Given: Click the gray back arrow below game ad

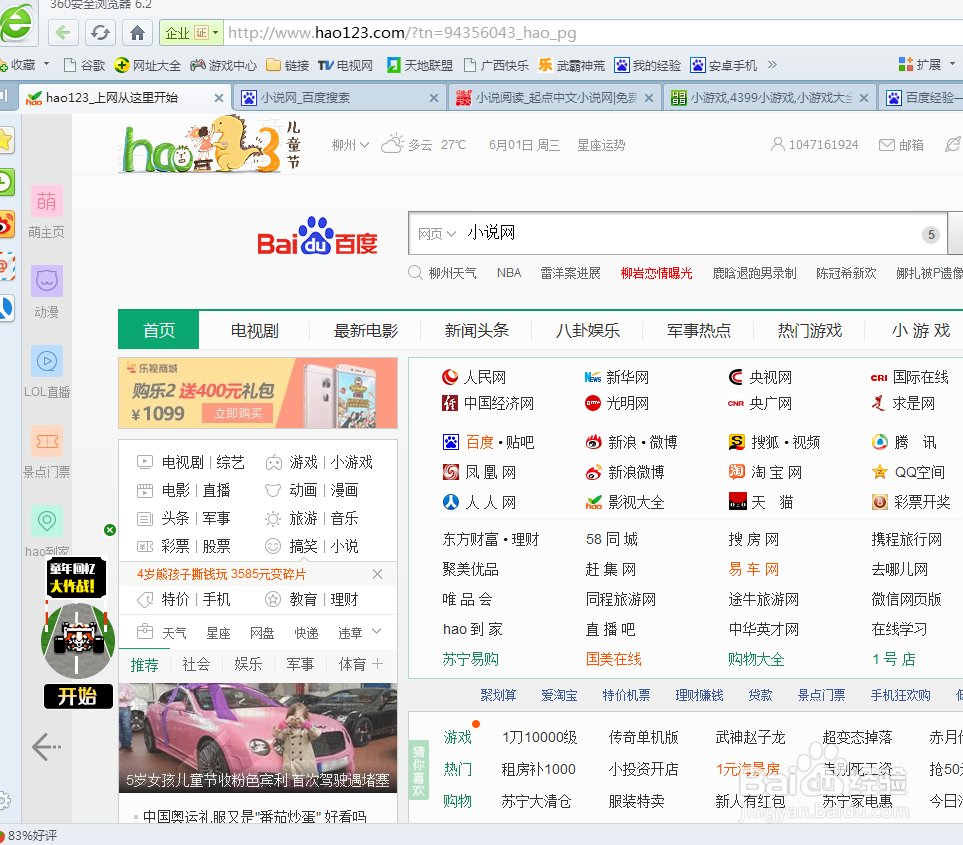Looking at the screenshot, I should click(x=46, y=747).
